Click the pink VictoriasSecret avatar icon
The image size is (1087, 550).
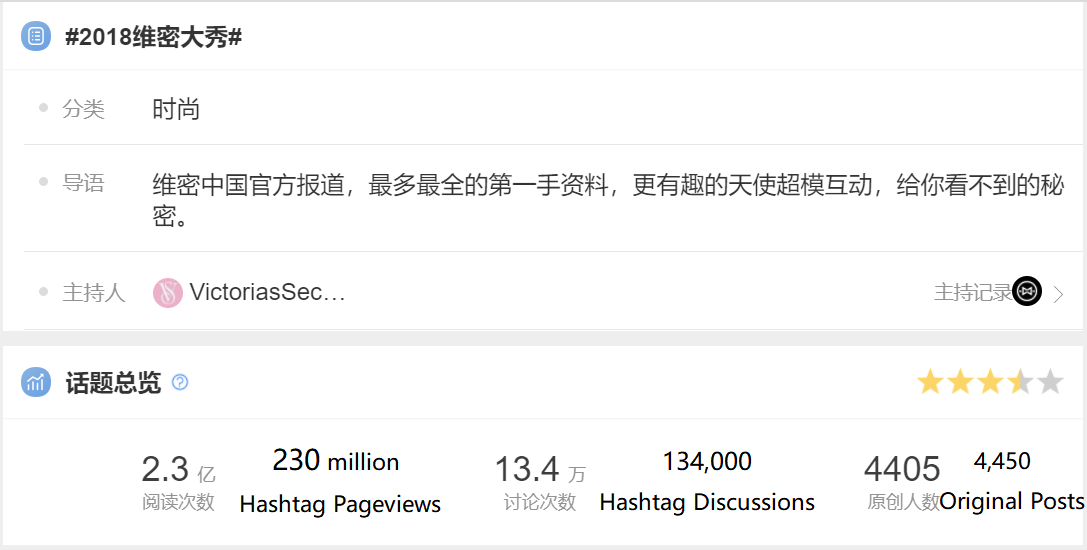pyautogui.click(x=168, y=293)
